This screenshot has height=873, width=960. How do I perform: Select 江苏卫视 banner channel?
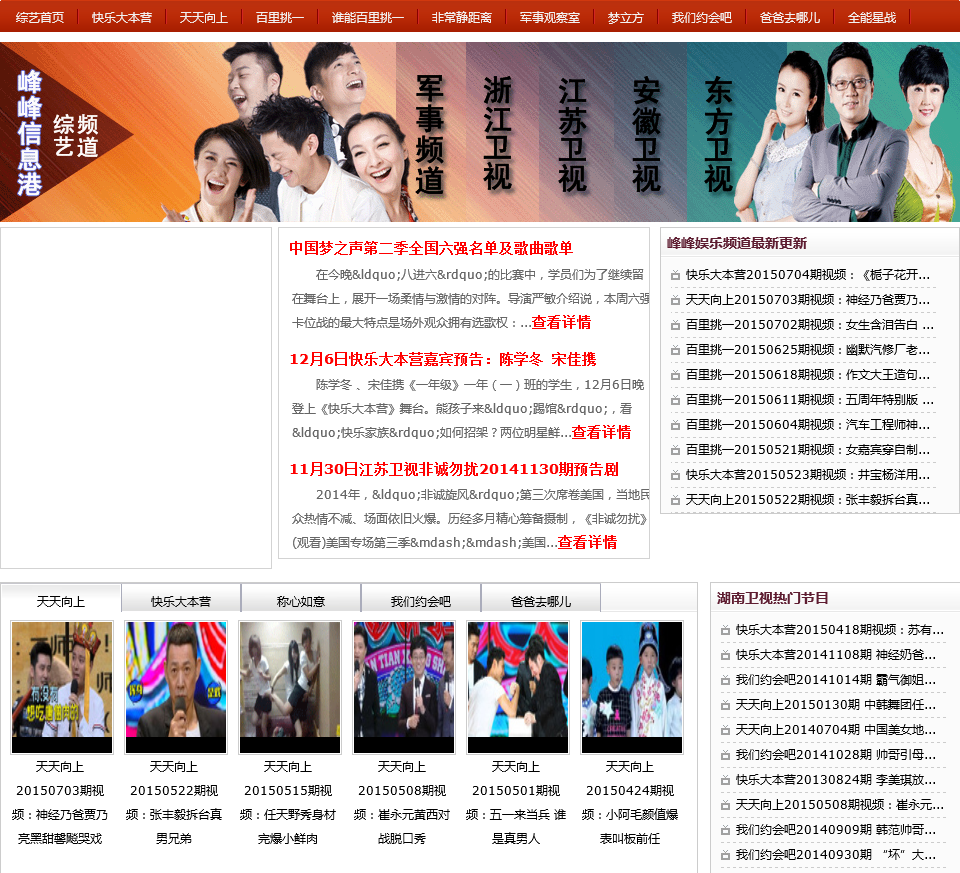(x=572, y=134)
